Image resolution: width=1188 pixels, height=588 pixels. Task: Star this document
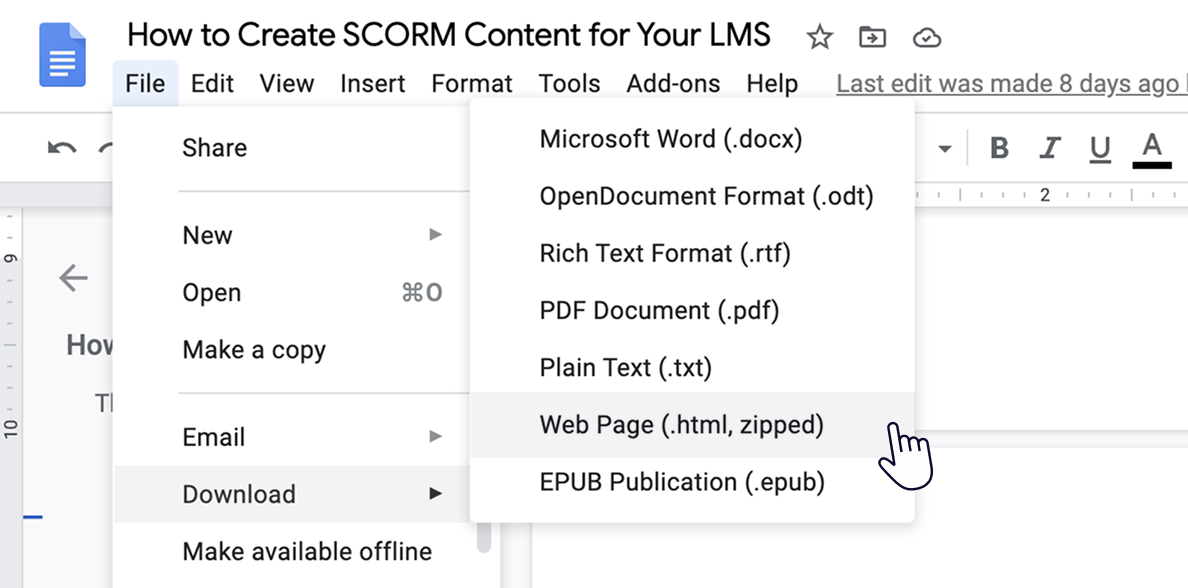click(x=819, y=36)
